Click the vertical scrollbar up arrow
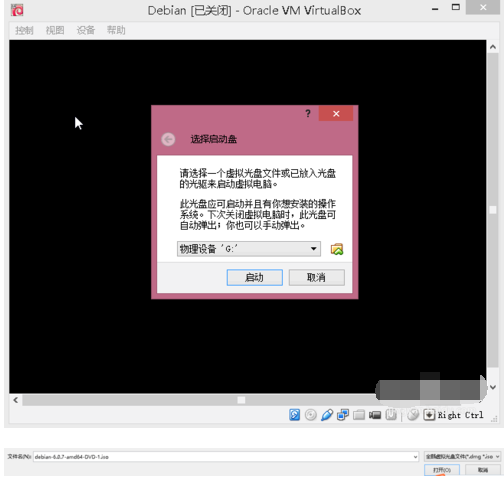The image size is (504, 478). click(x=493, y=47)
